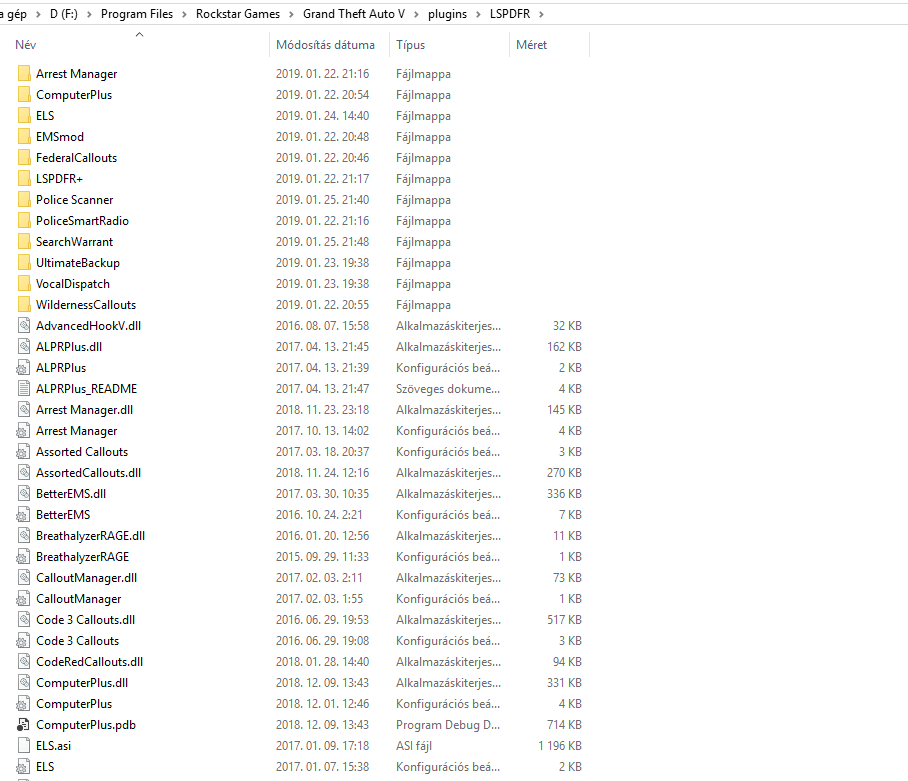
Task: Select the Code 3 Callouts config name
Action: (77, 640)
